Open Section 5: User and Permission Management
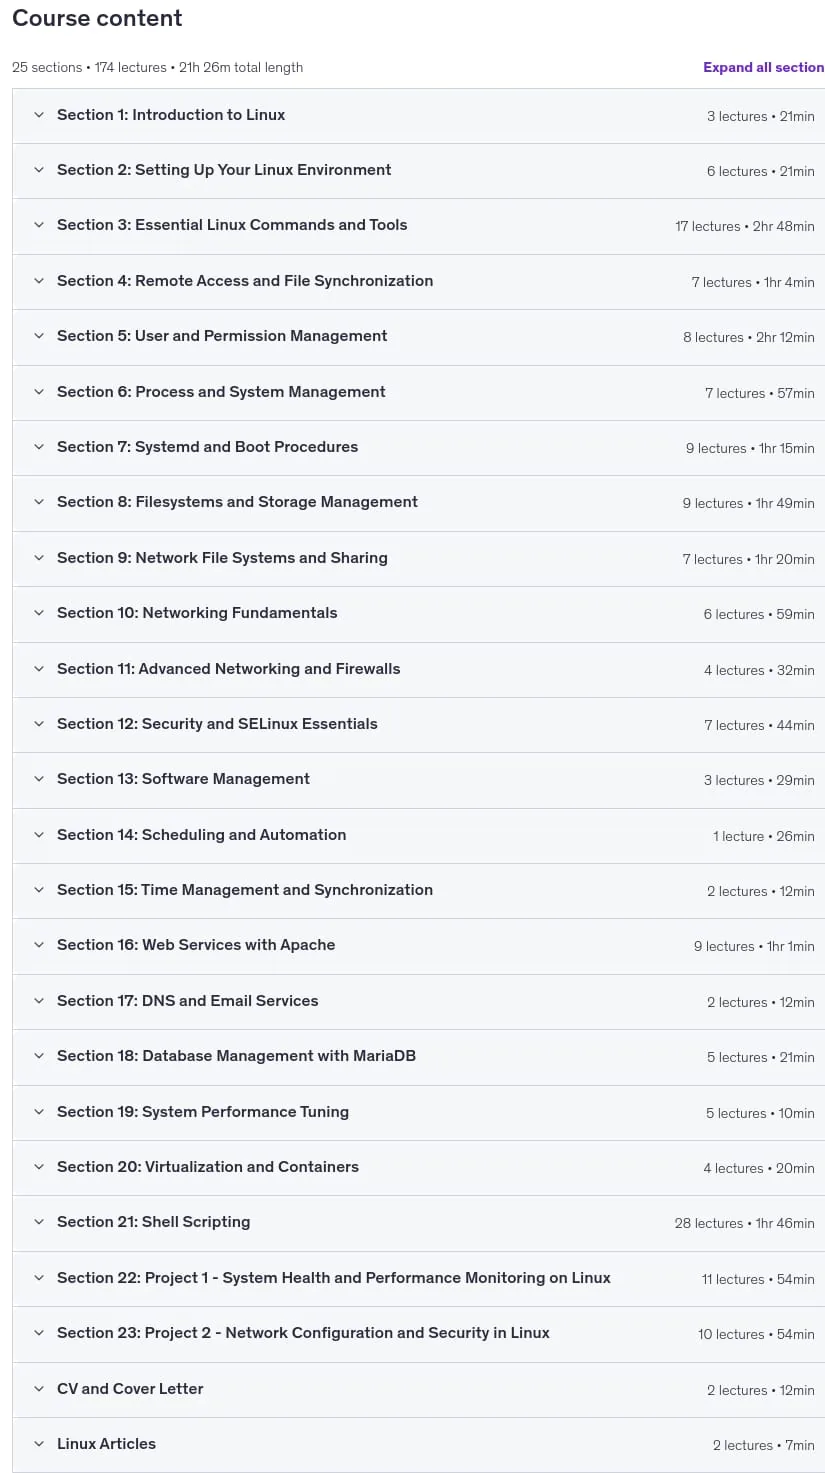 click(418, 337)
